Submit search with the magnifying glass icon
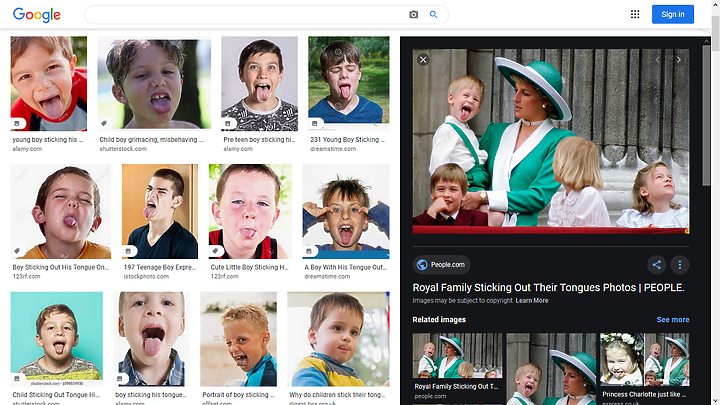Viewport: 720px width, 405px height. [433, 15]
